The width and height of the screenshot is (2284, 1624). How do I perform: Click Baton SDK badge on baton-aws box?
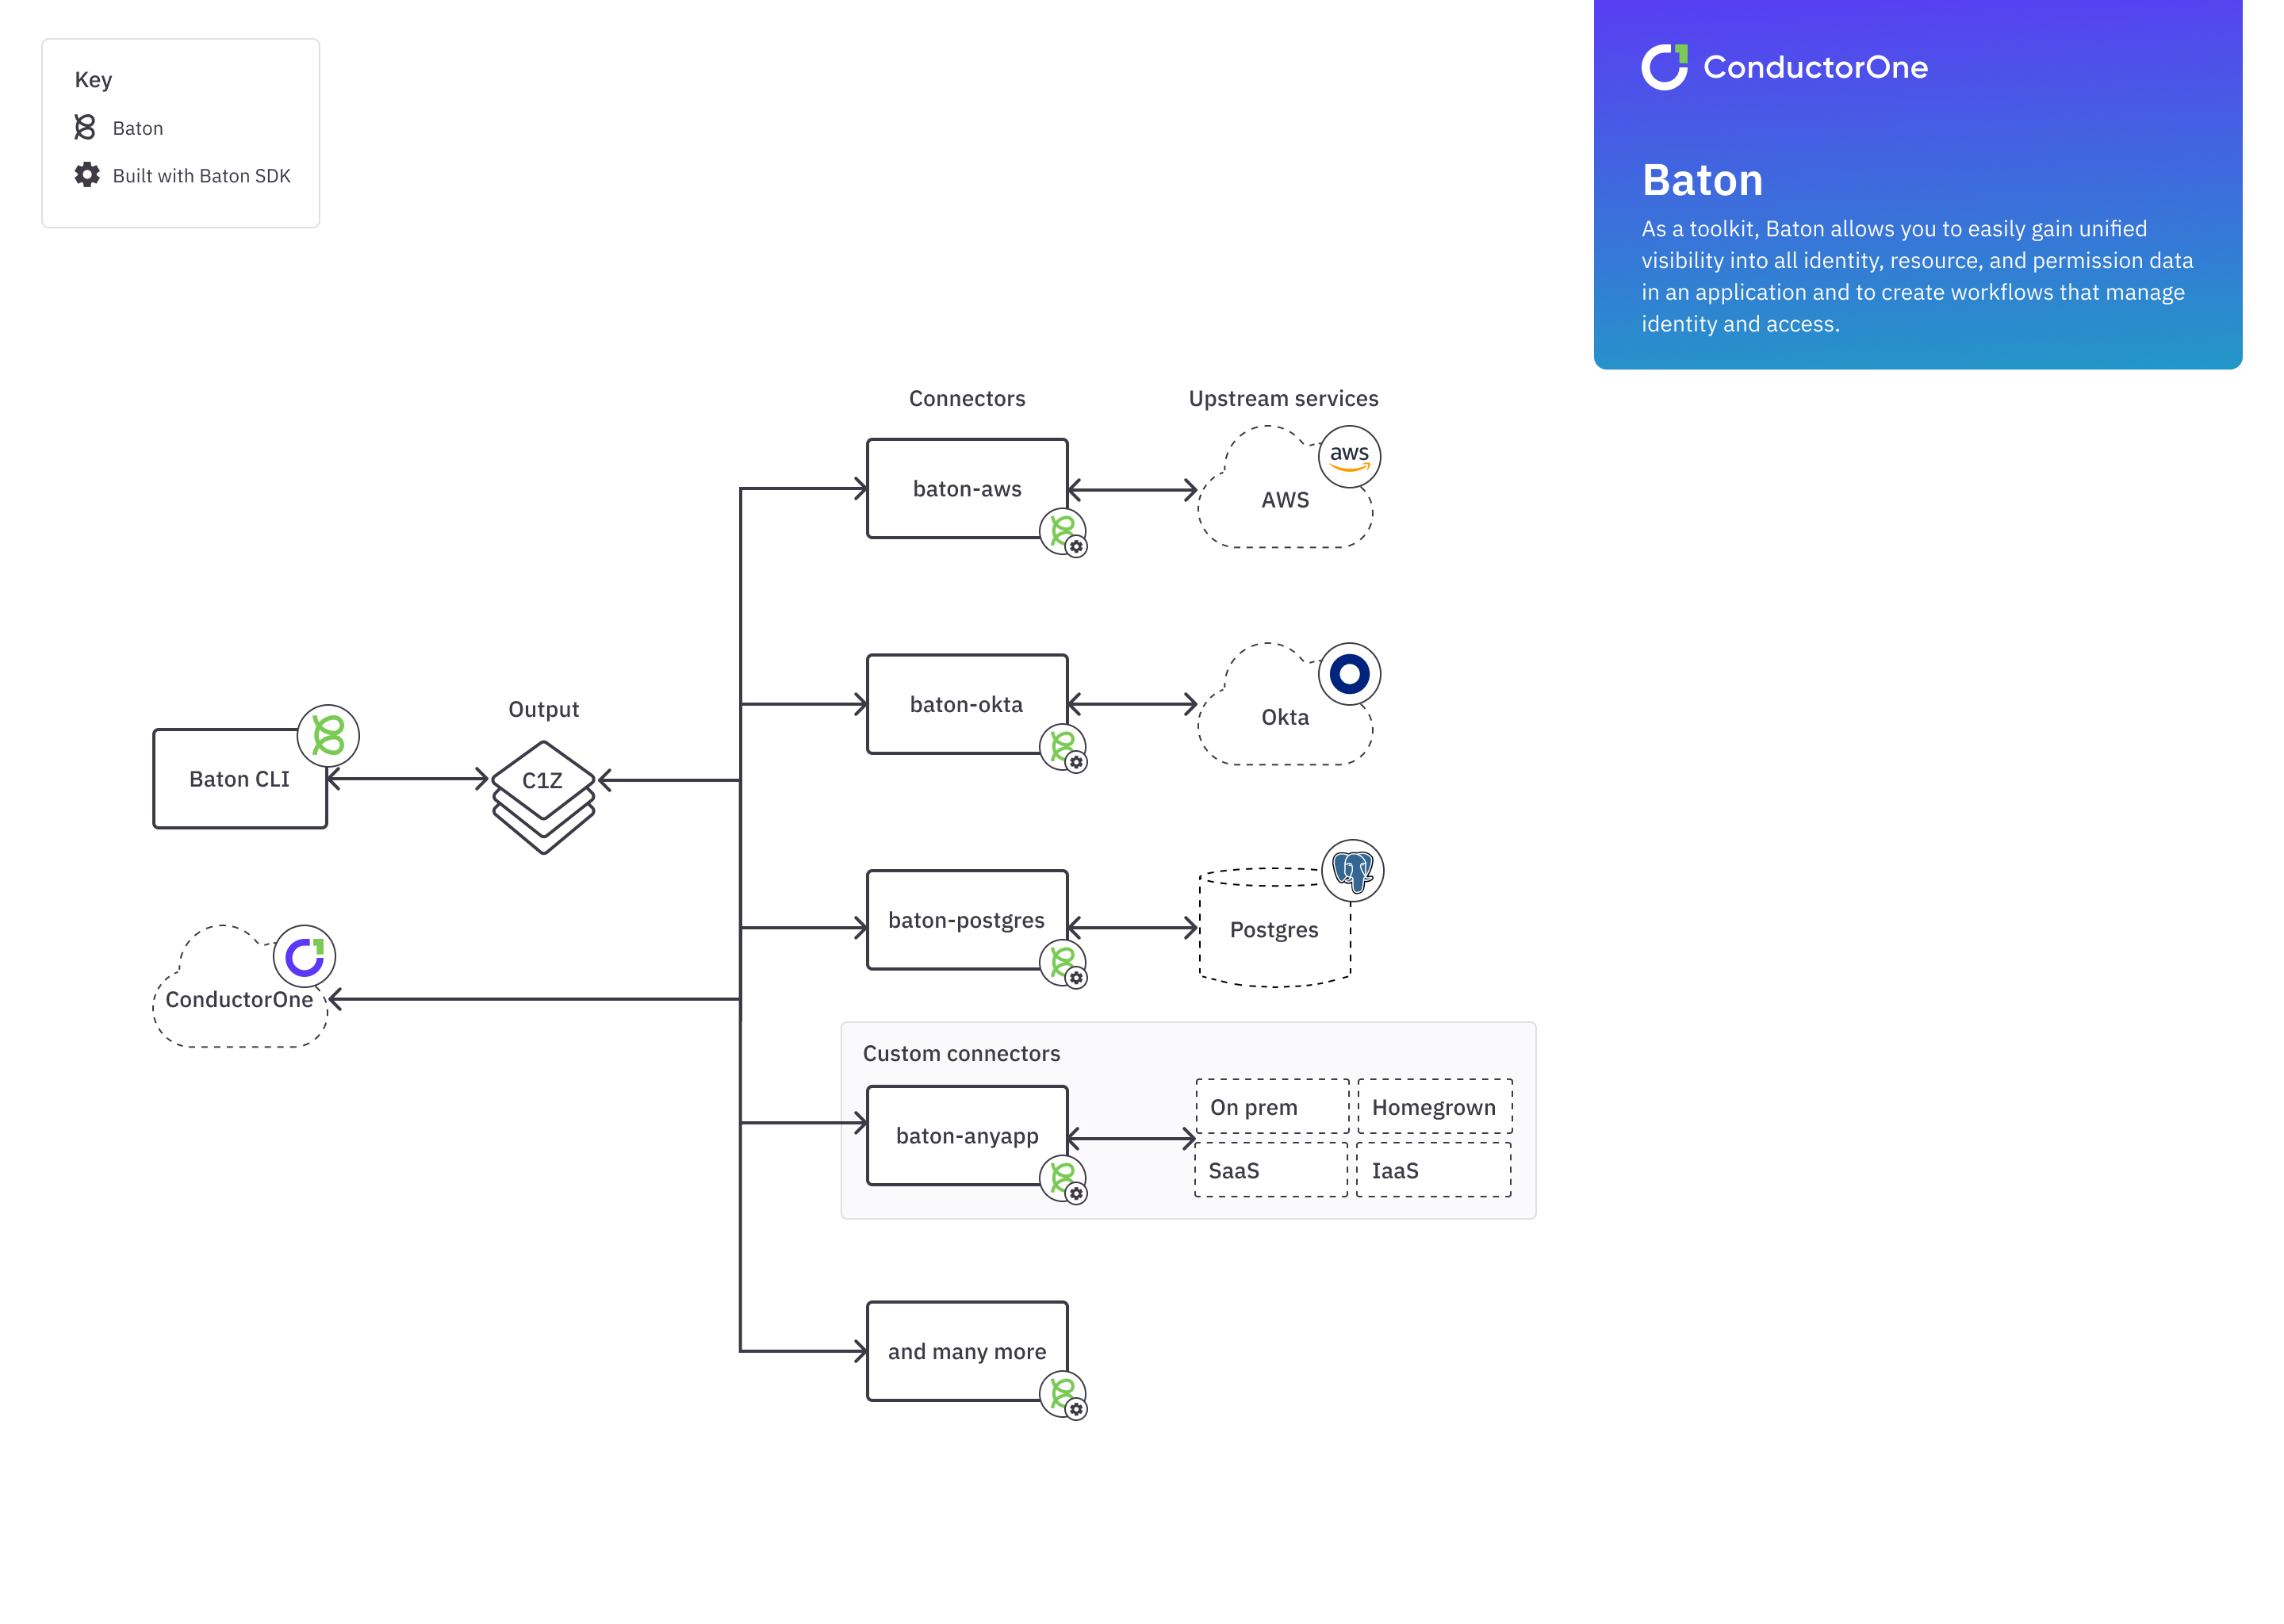point(1064,533)
